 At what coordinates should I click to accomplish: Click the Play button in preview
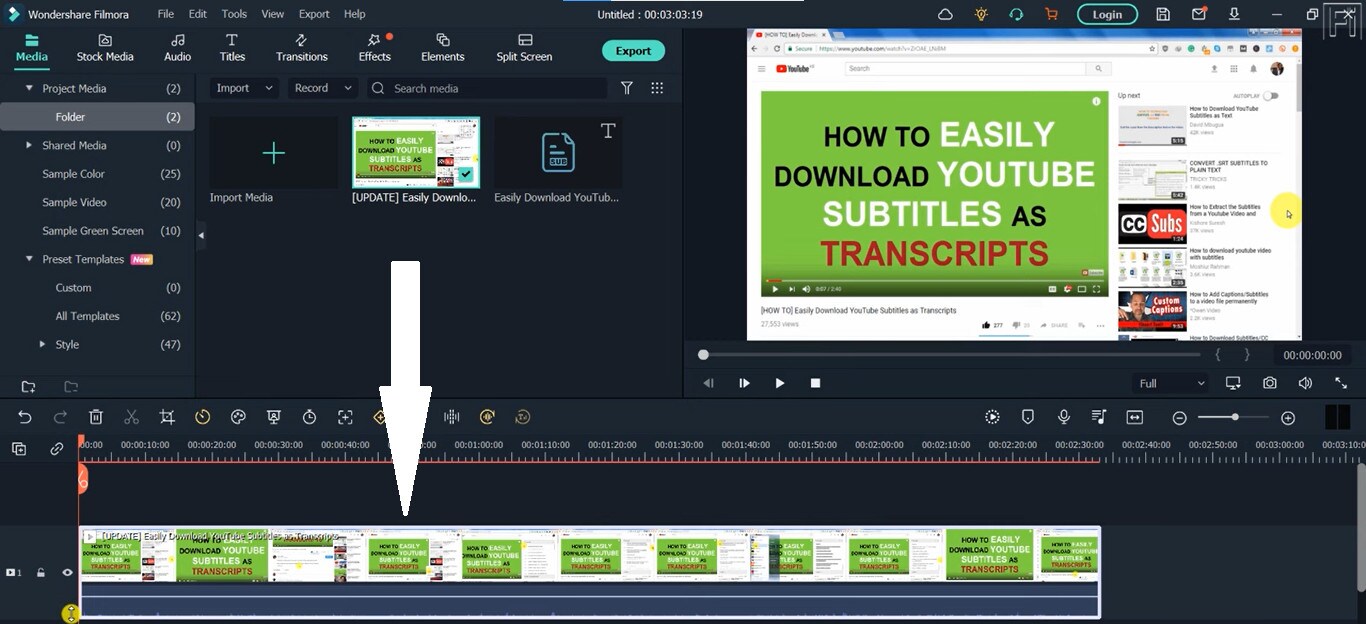point(780,383)
